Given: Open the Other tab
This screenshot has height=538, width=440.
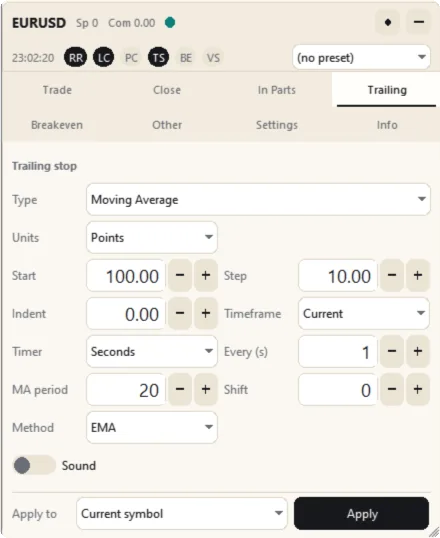Looking at the screenshot, I should pos(167,125).
